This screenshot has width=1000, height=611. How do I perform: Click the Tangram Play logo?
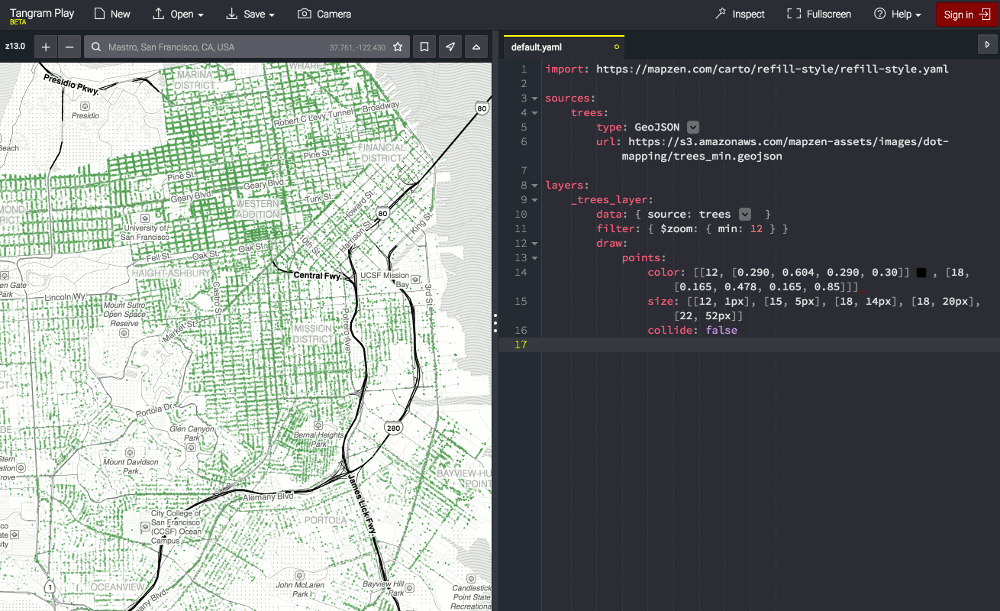tap(42, 15)
